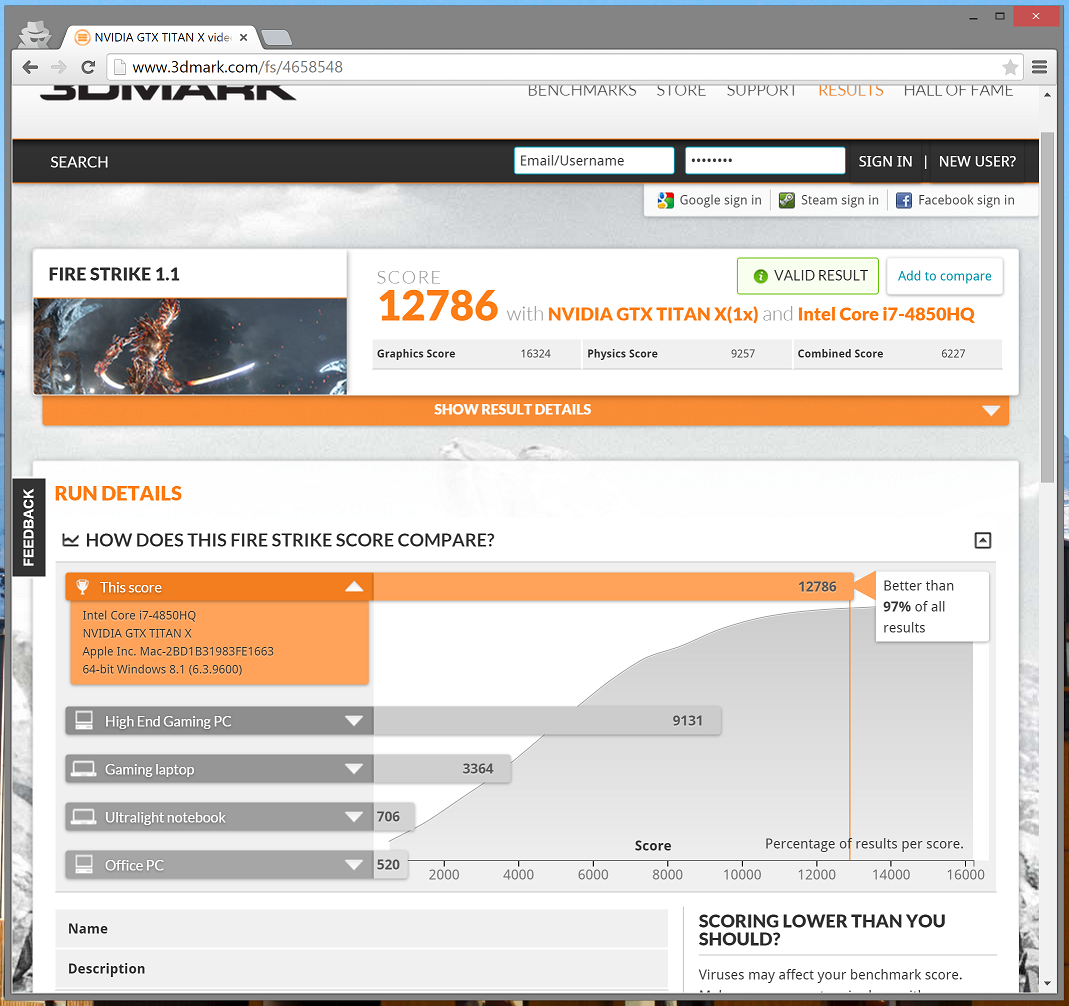Screen dimensions: 1069x1006
Task: Minimize the browser window
Action: pos(974,16)
